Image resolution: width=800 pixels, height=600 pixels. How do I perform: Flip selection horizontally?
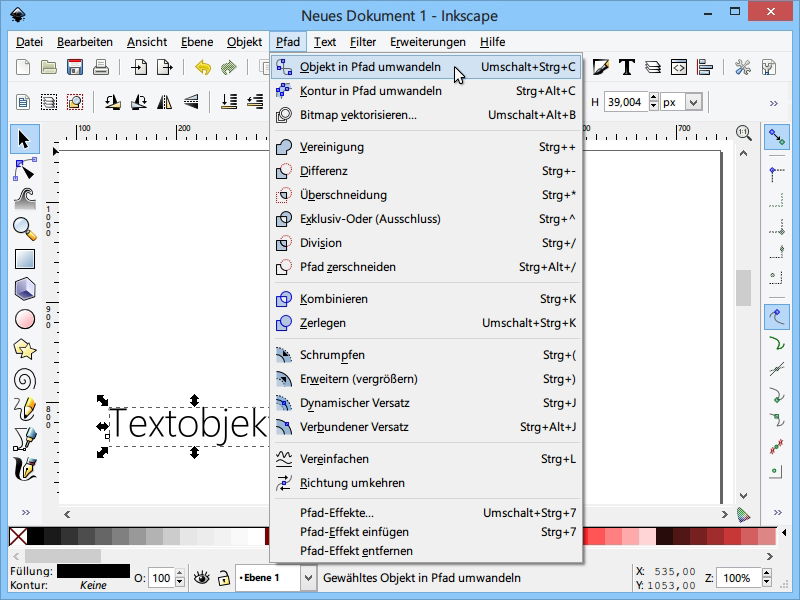tap(164, 102)
